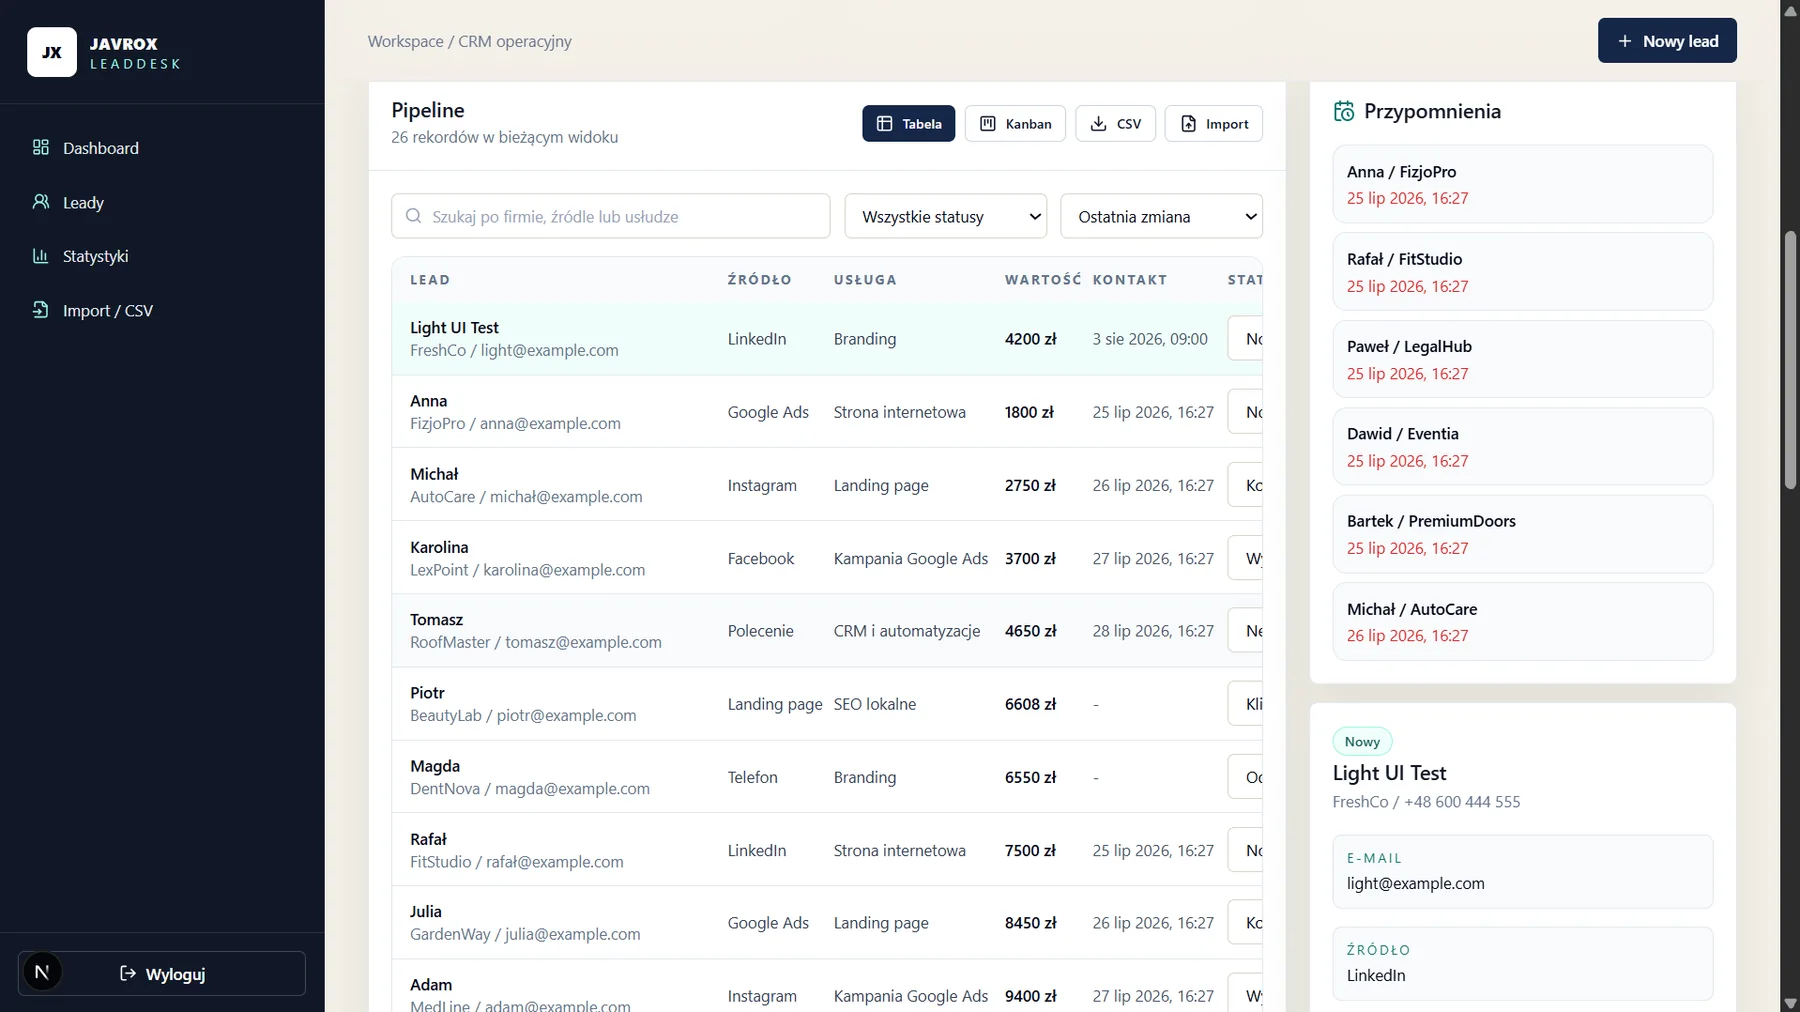1800x1012 pixels.
Task: Open Import / CSV sidebar icon
Action: (x=41, y=310)
